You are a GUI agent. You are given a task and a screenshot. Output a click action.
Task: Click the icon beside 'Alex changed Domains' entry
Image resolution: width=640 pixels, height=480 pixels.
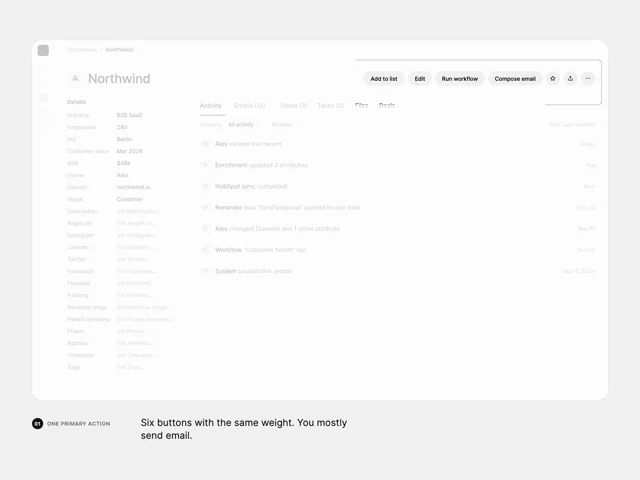point(205,229)
